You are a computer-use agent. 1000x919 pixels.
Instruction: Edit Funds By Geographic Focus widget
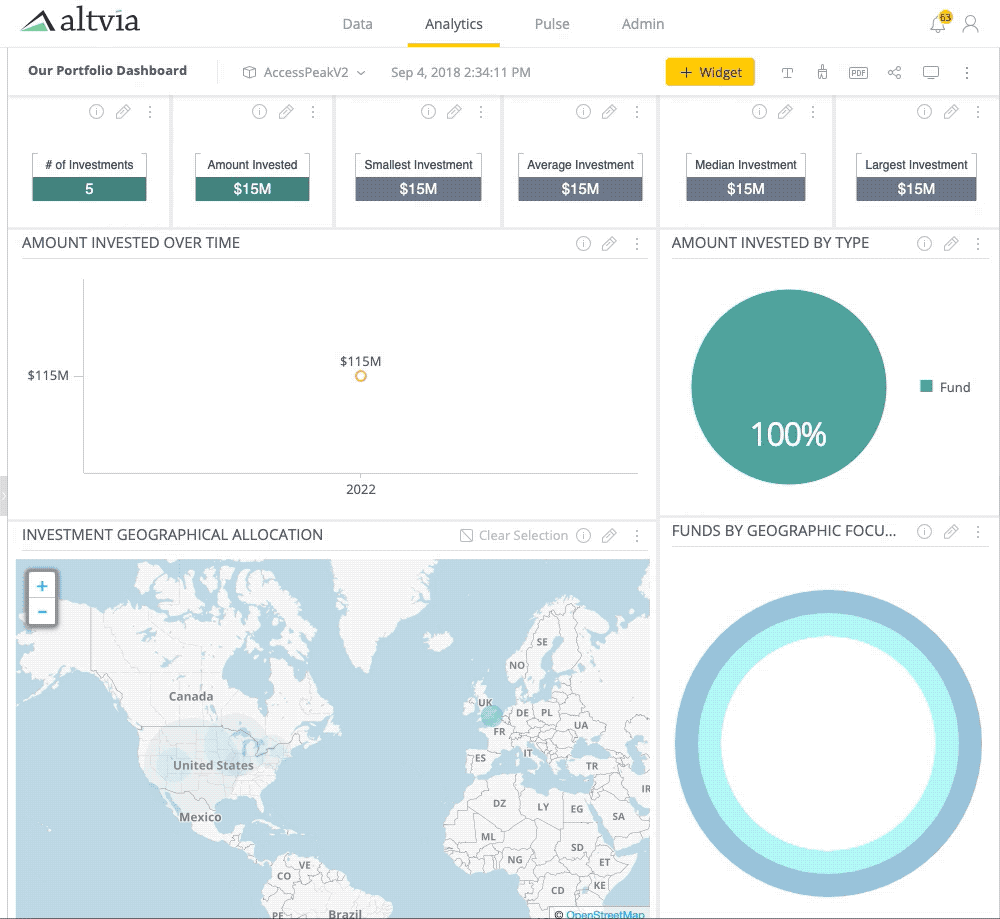951,532
